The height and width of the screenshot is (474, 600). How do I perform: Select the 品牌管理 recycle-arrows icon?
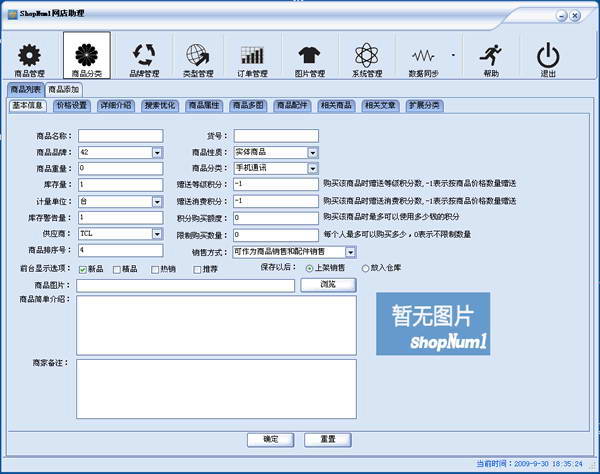[x=144, y=56]
